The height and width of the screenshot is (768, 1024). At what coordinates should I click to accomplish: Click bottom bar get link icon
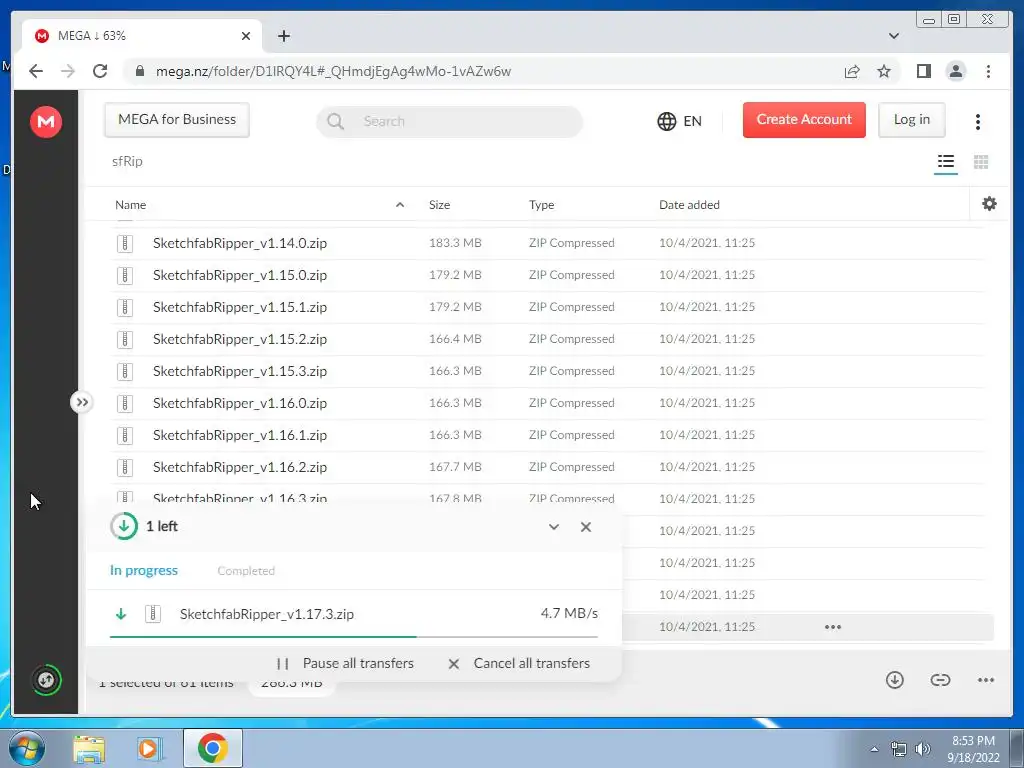[x=940, y=680]
